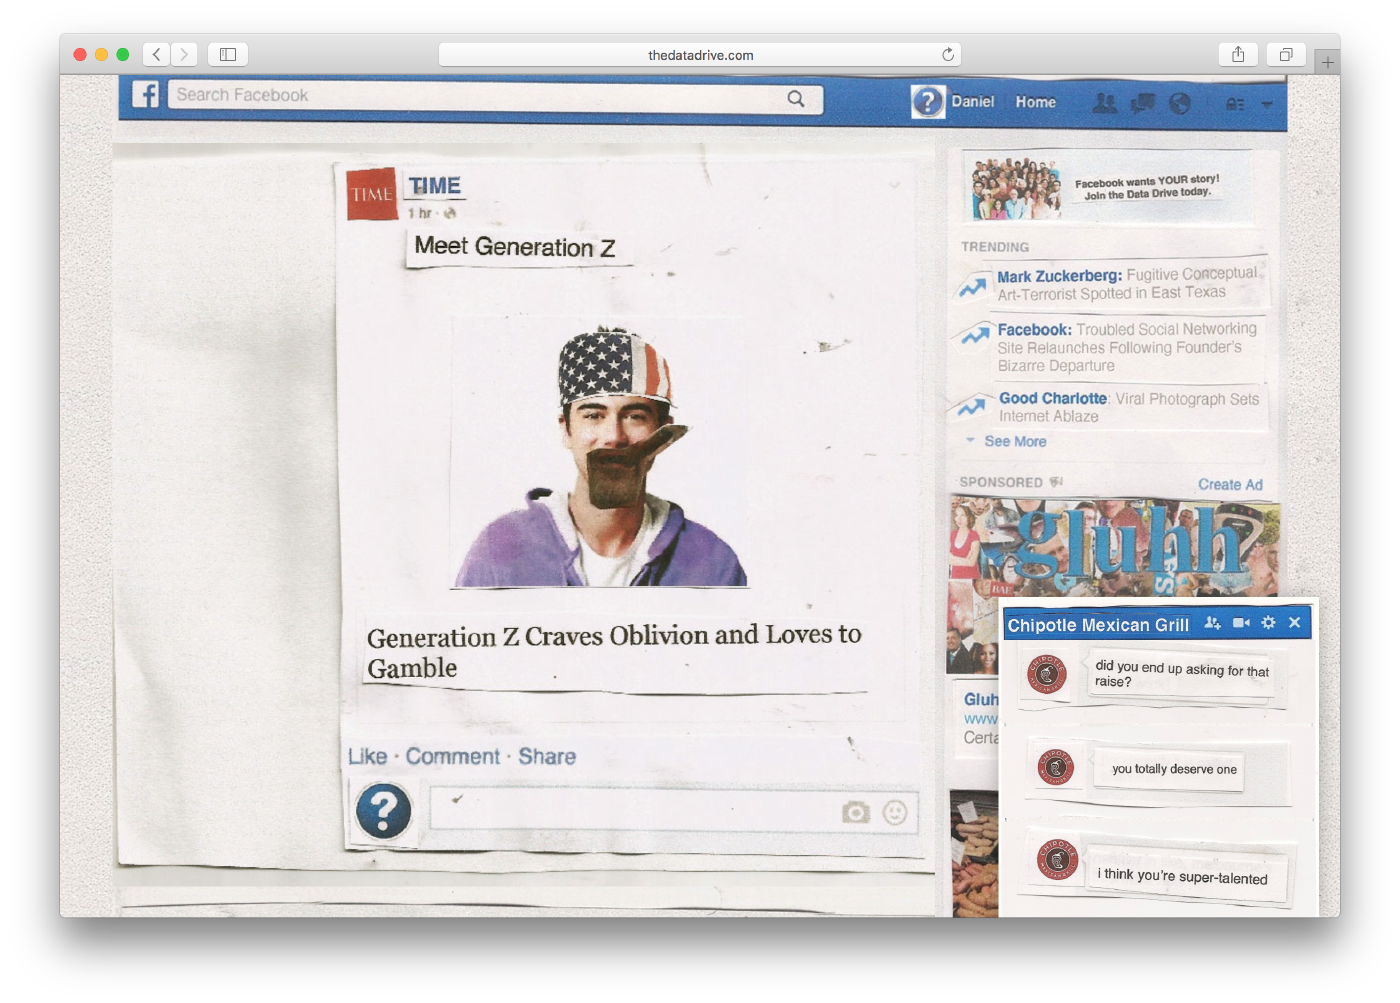Click Chipotle avatar beside 'you totally deserve one'
This screenshot has width=1400, height=1003.
tap(1055, 767)
